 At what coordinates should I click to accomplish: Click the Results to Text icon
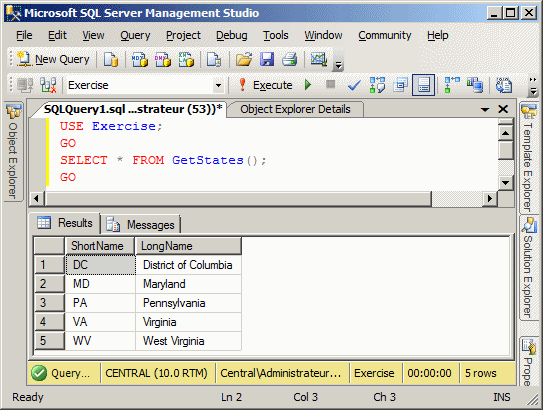[x=504, y=85]
